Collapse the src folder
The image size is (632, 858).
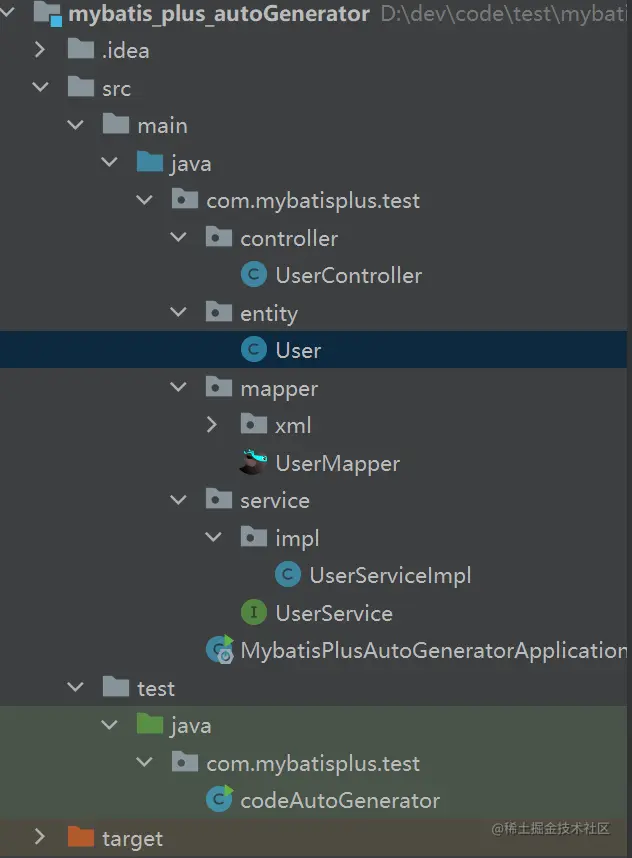point(40,87)
